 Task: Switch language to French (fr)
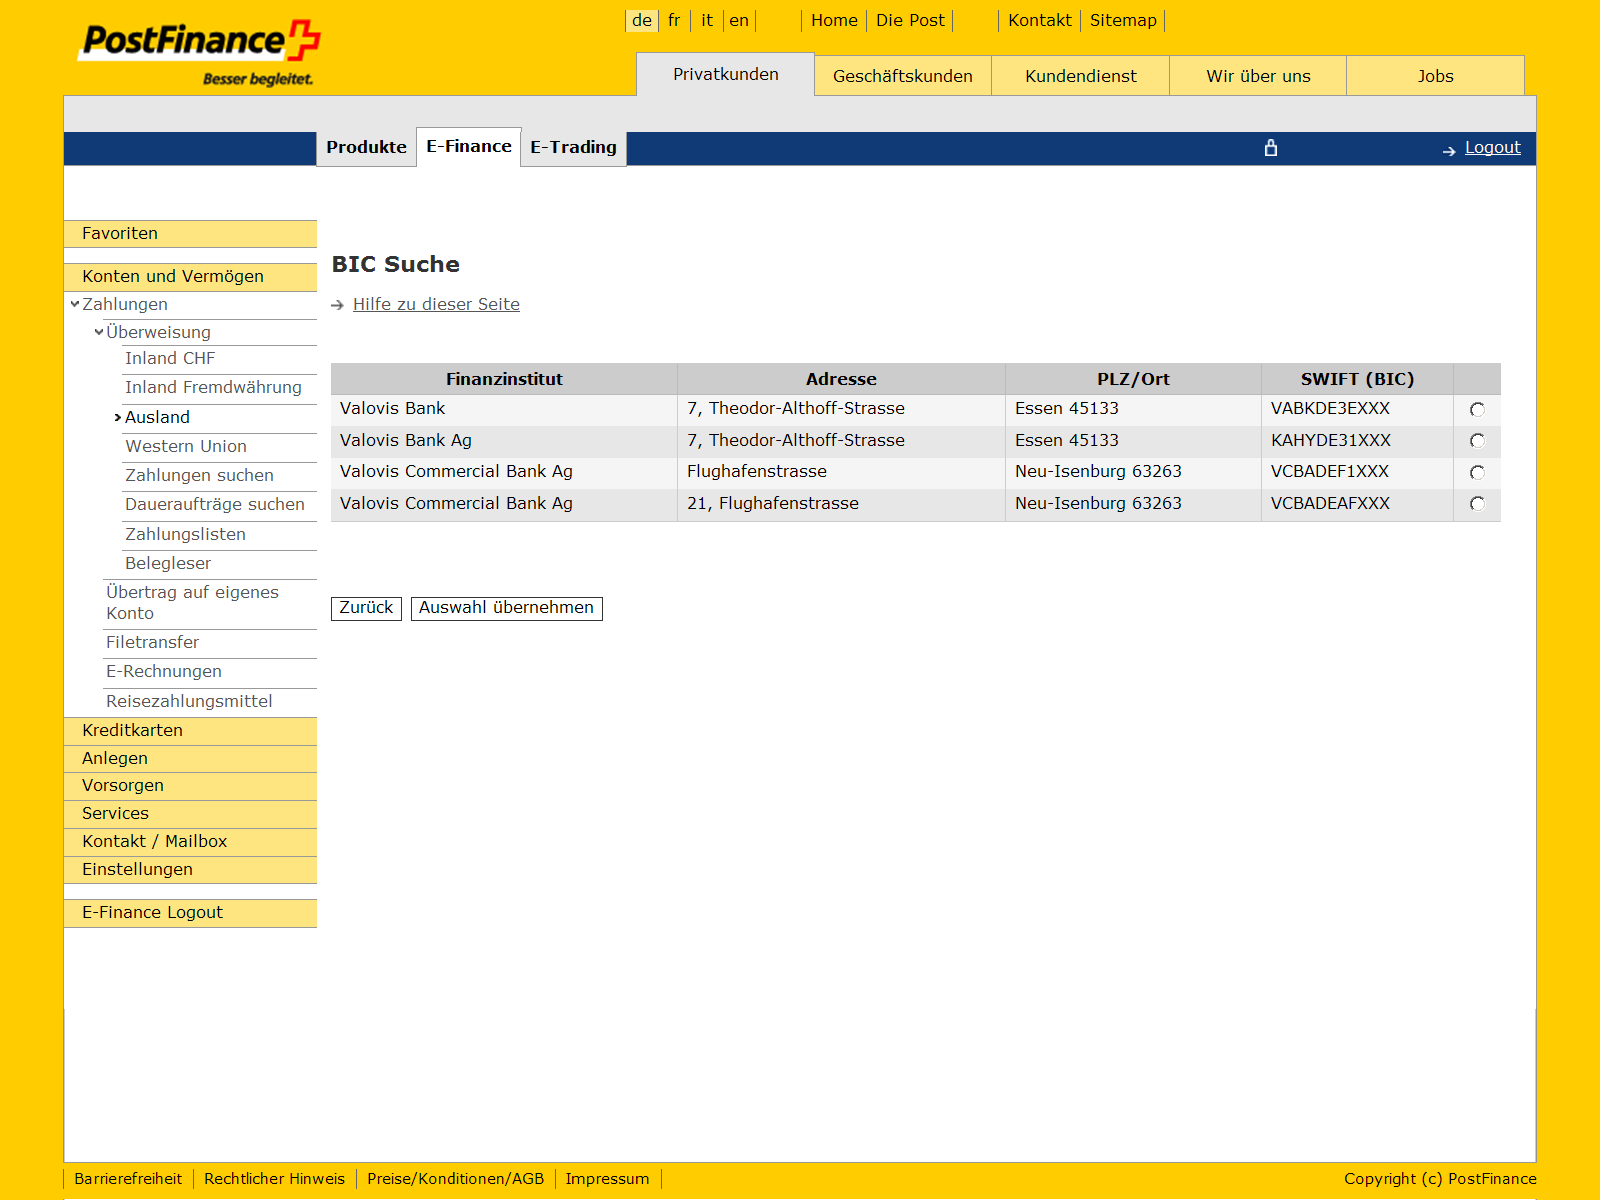point(674,20)
